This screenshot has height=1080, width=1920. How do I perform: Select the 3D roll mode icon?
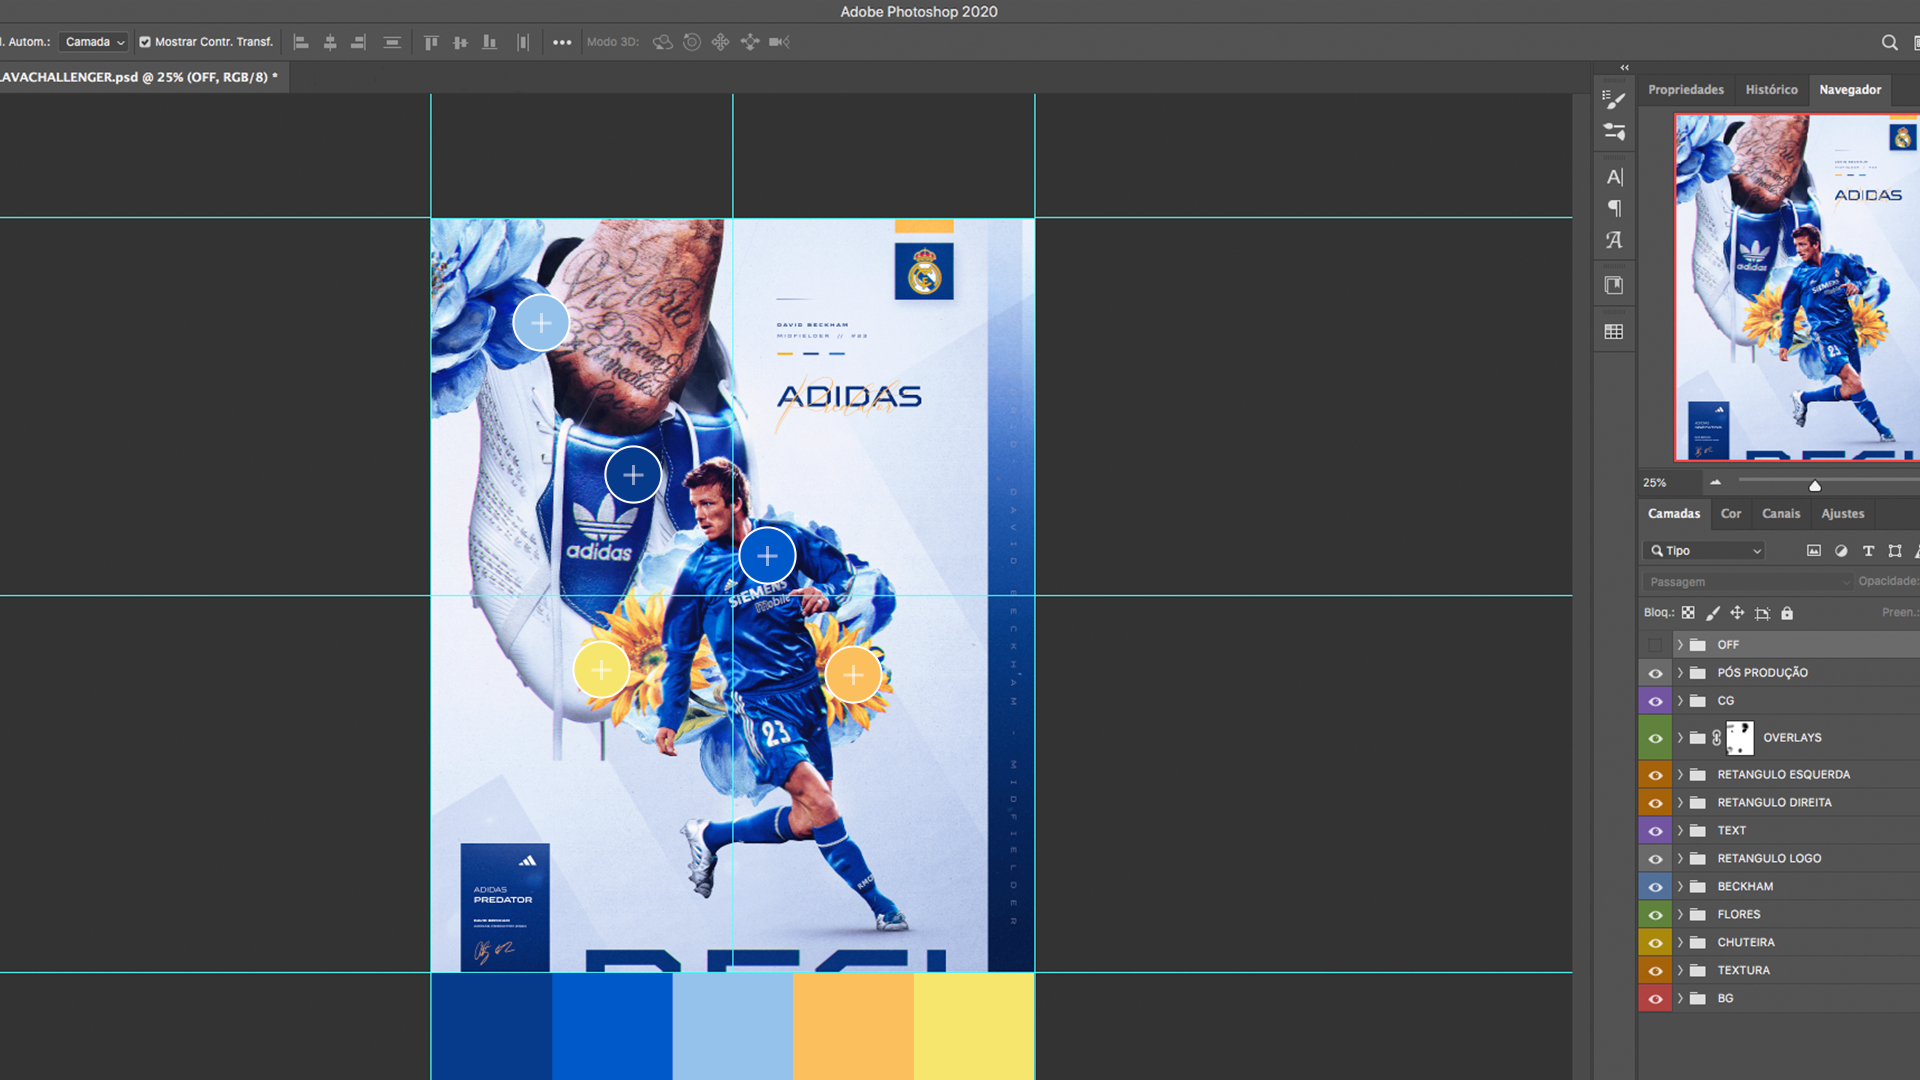click(692, 42)
